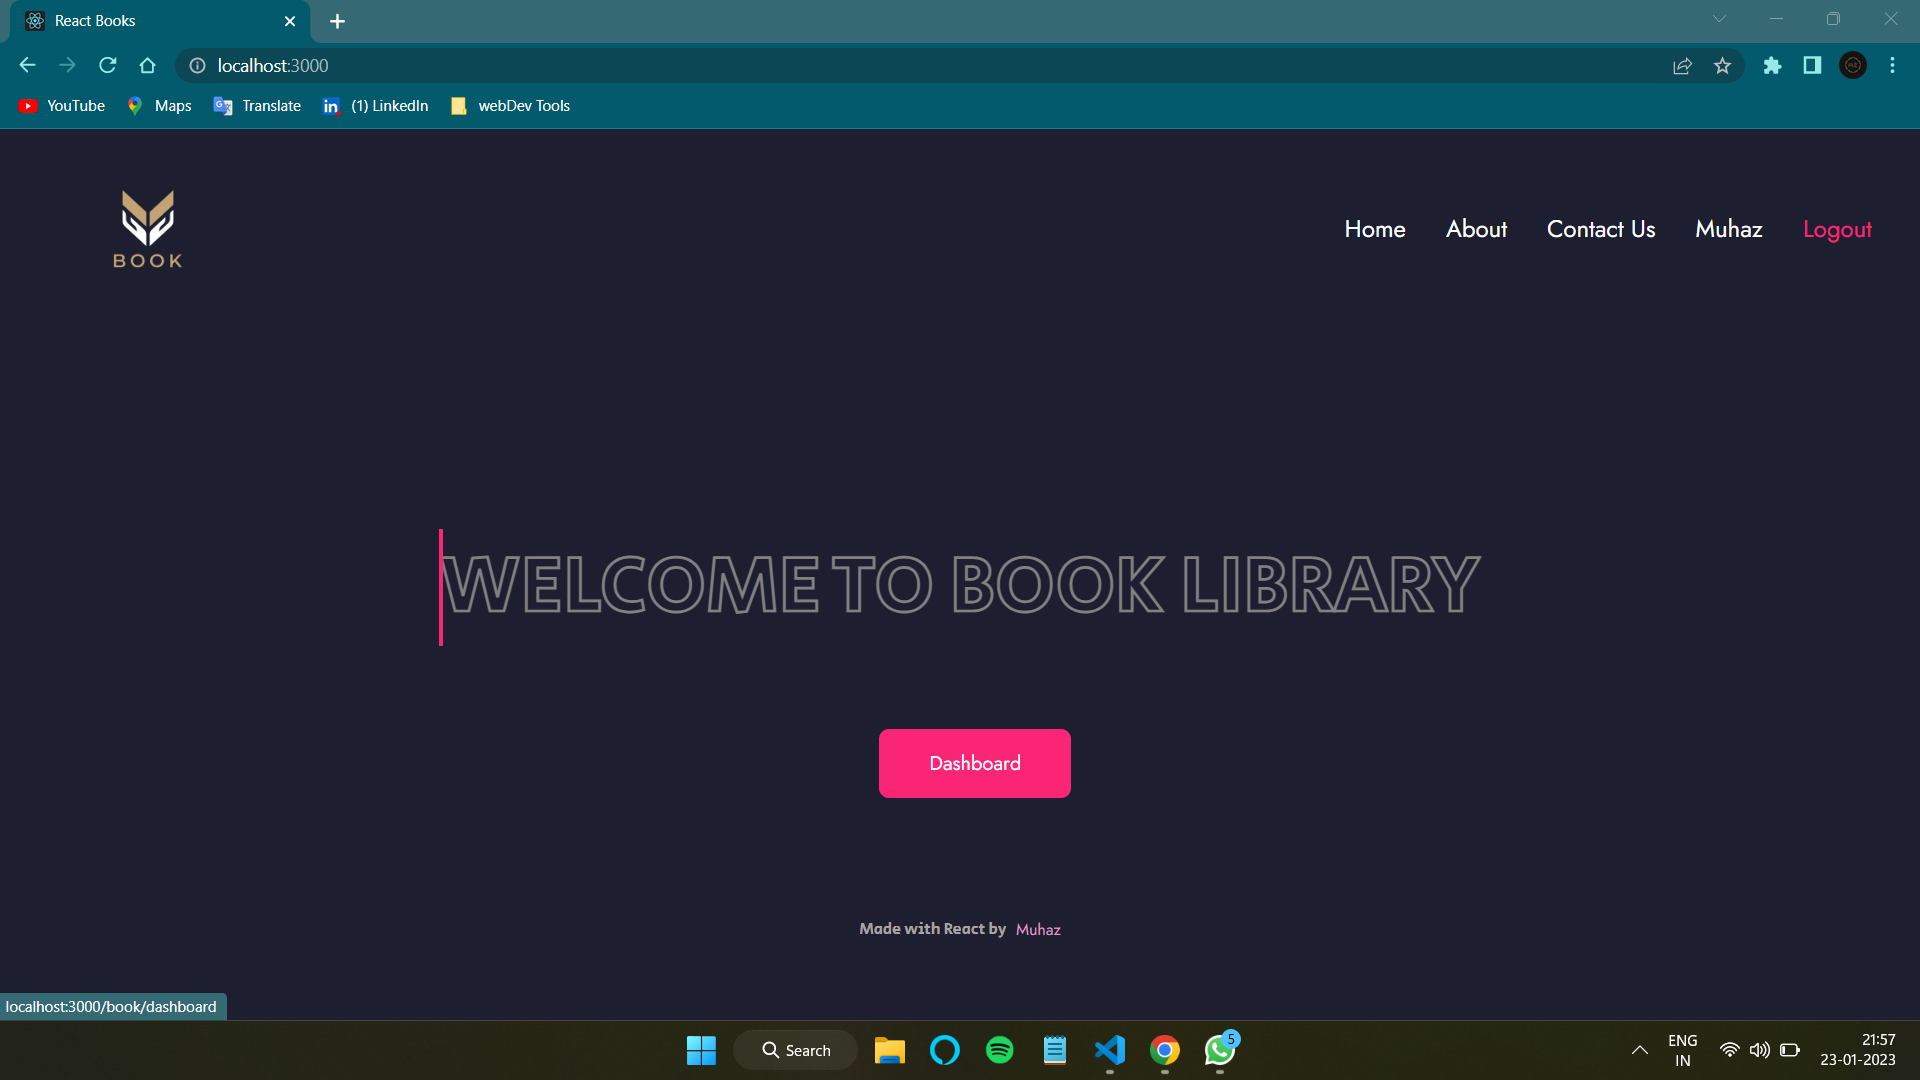Open Spotify from the taskbar

click(x=999, y=1050)
